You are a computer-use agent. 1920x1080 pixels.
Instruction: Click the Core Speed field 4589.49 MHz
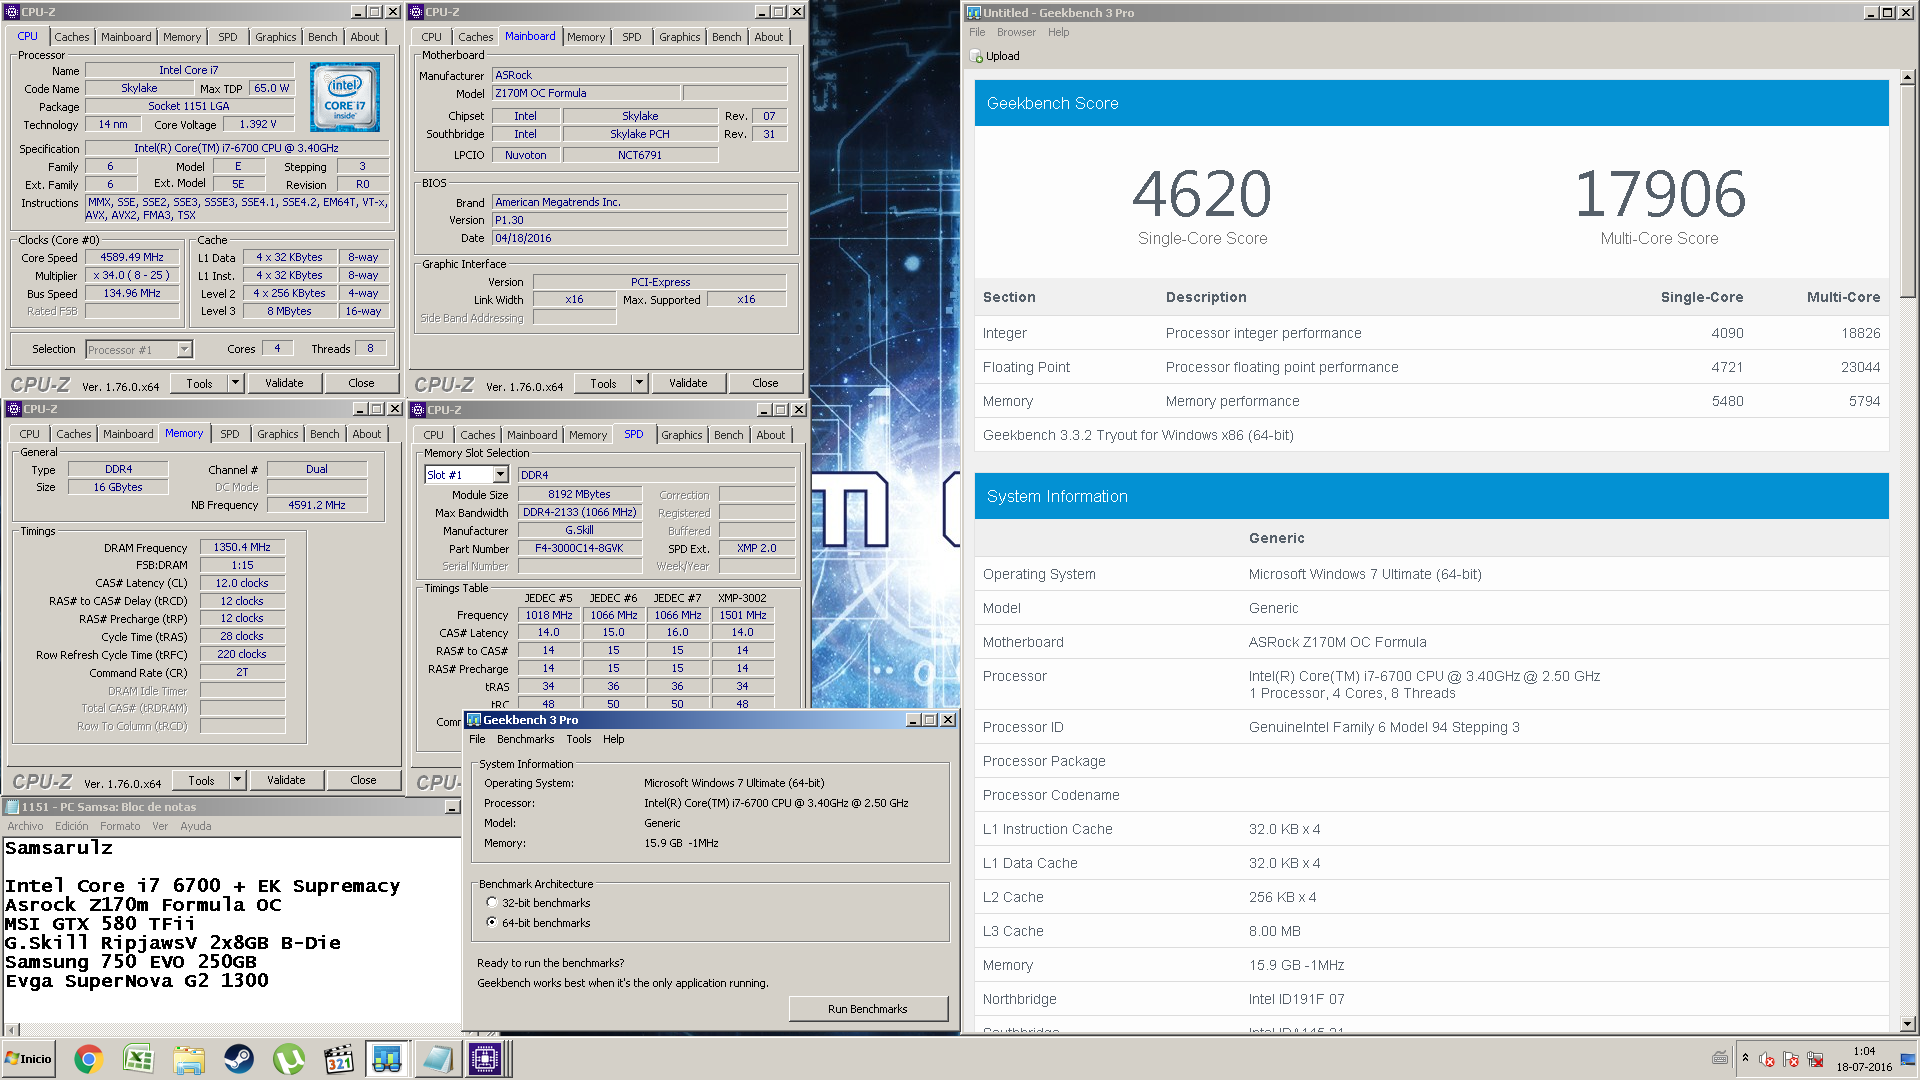pos(132,258)
